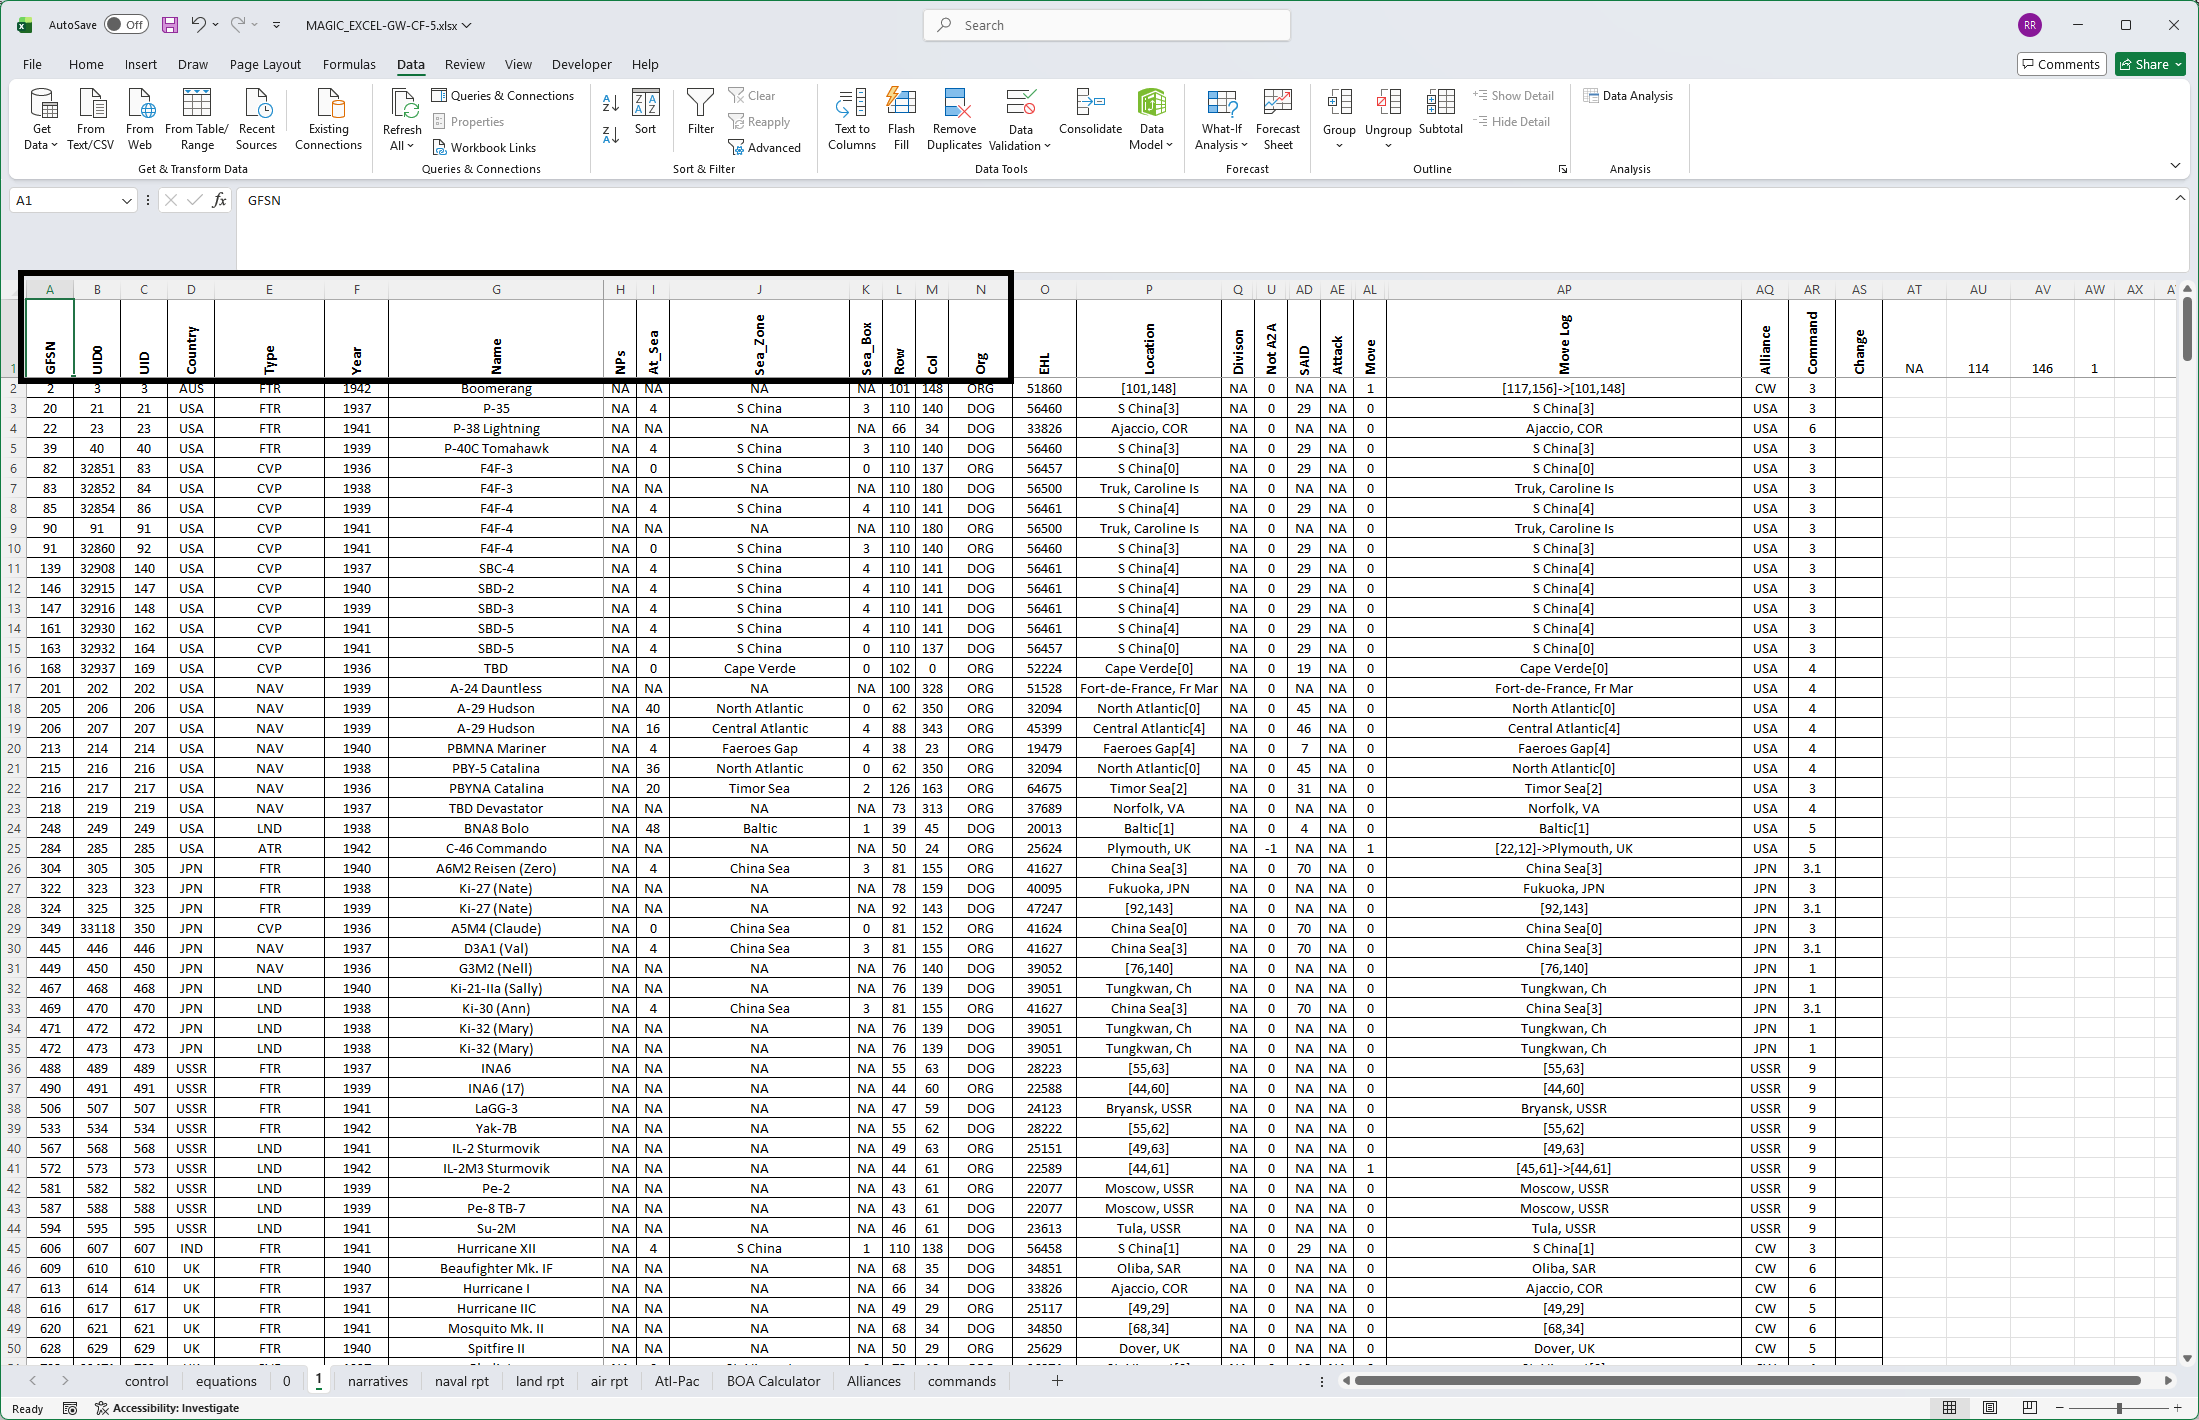This screenshot has height=1420, width=2199.
Task: Create a Forecast Sheet
Action: [x=1278, y=118]
